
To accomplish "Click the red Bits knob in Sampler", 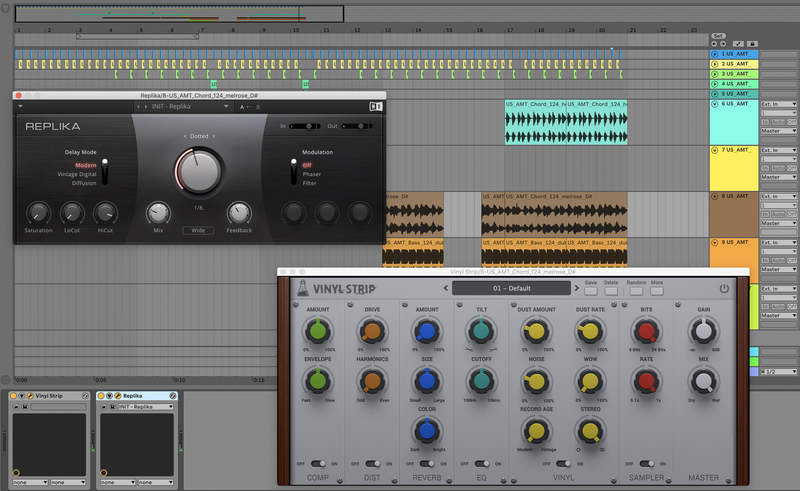I will point(646,331).
